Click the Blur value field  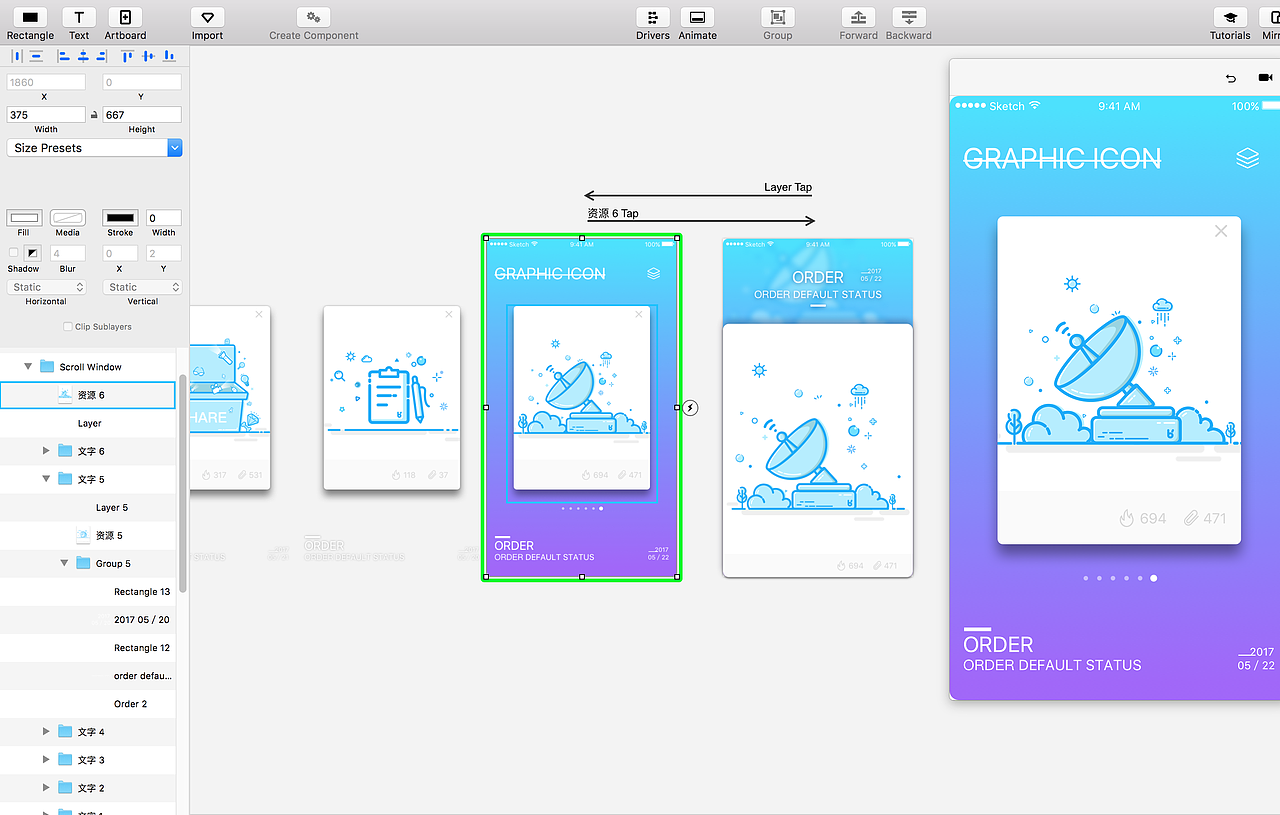pyautogui.click(x=68, y=254)
